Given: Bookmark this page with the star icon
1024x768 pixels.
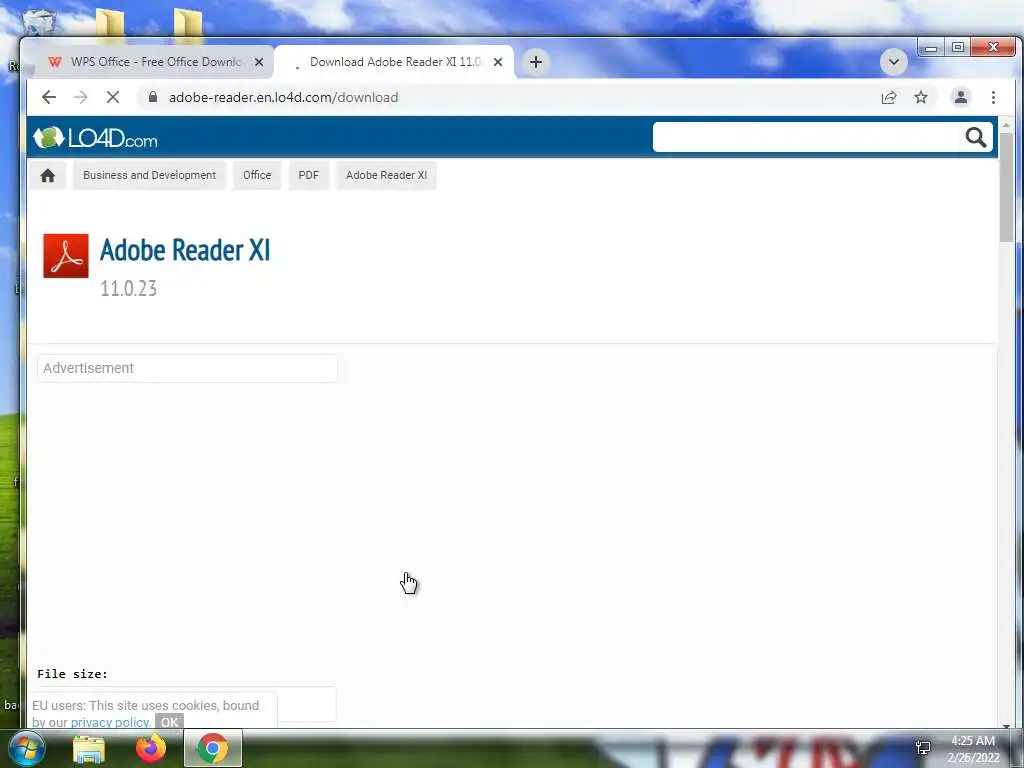Looking at the screenshot, I should [x=921, y=97].
